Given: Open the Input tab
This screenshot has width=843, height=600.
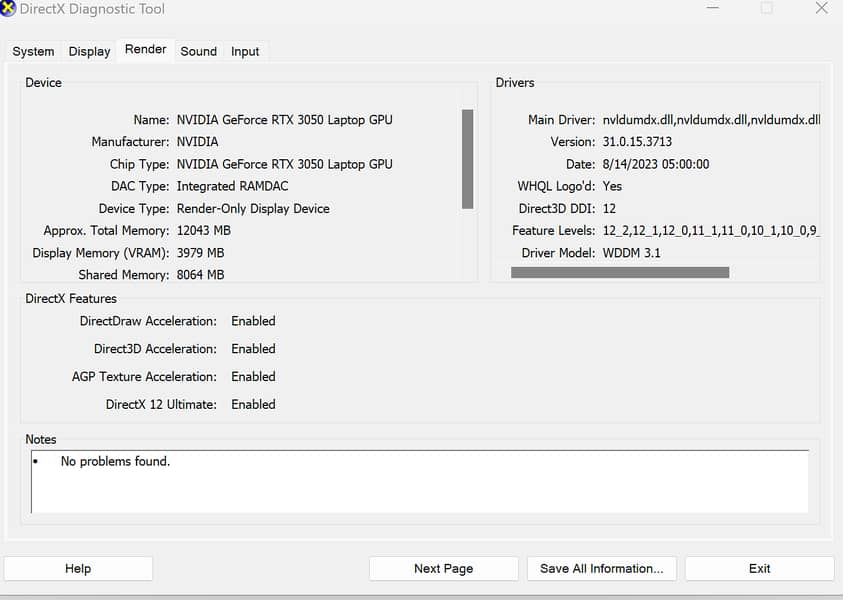Looking at the screenshot, I should (245, 51).
